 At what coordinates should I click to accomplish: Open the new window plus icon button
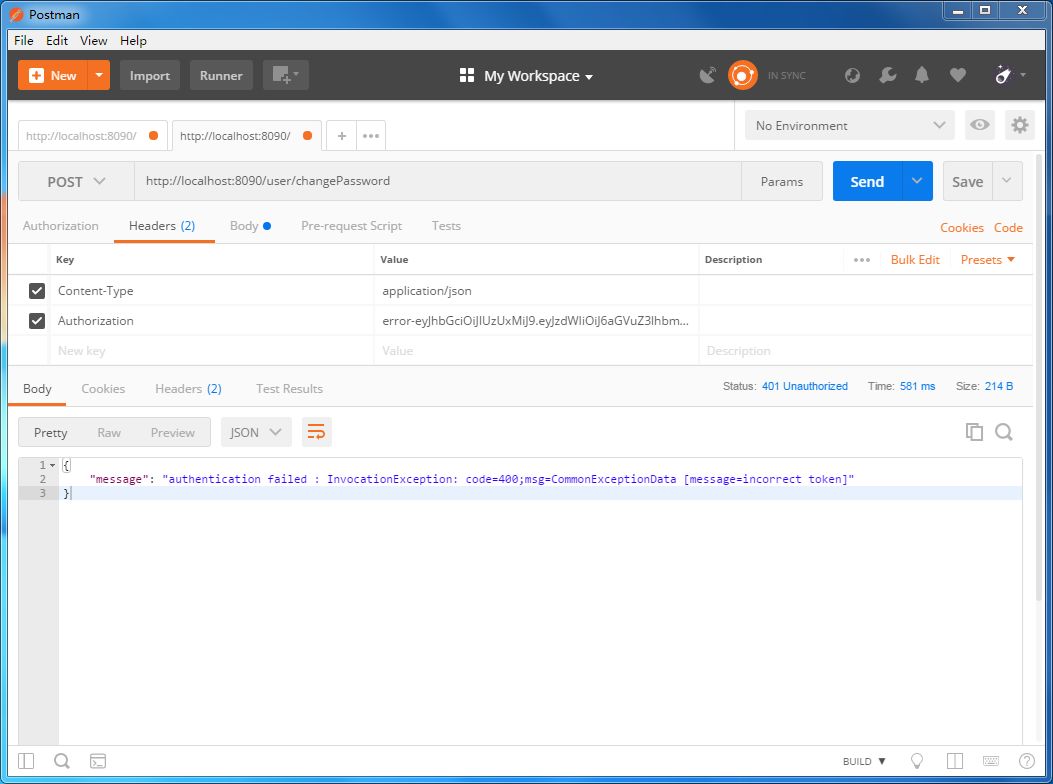(285, 75)
